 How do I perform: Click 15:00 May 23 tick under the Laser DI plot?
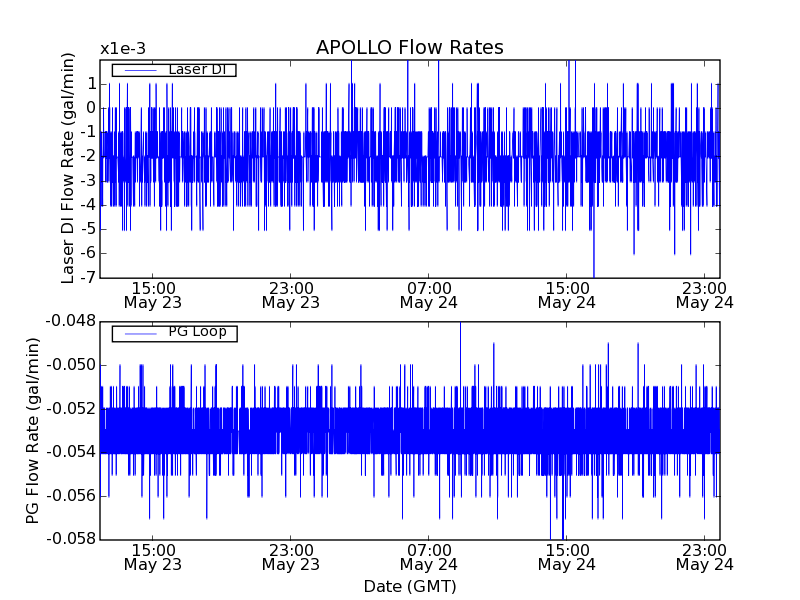(152, 293)
